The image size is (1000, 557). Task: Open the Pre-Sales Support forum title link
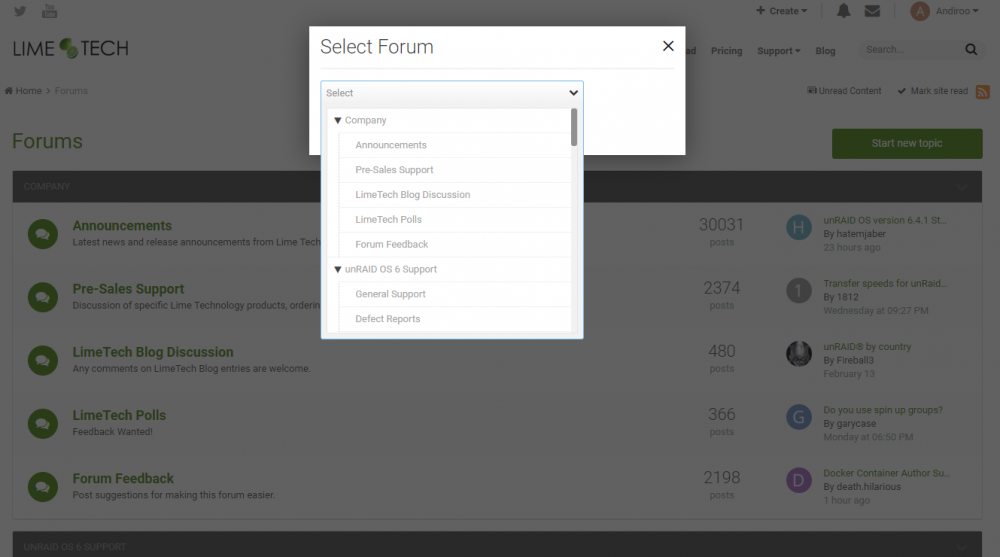(128, 289)
